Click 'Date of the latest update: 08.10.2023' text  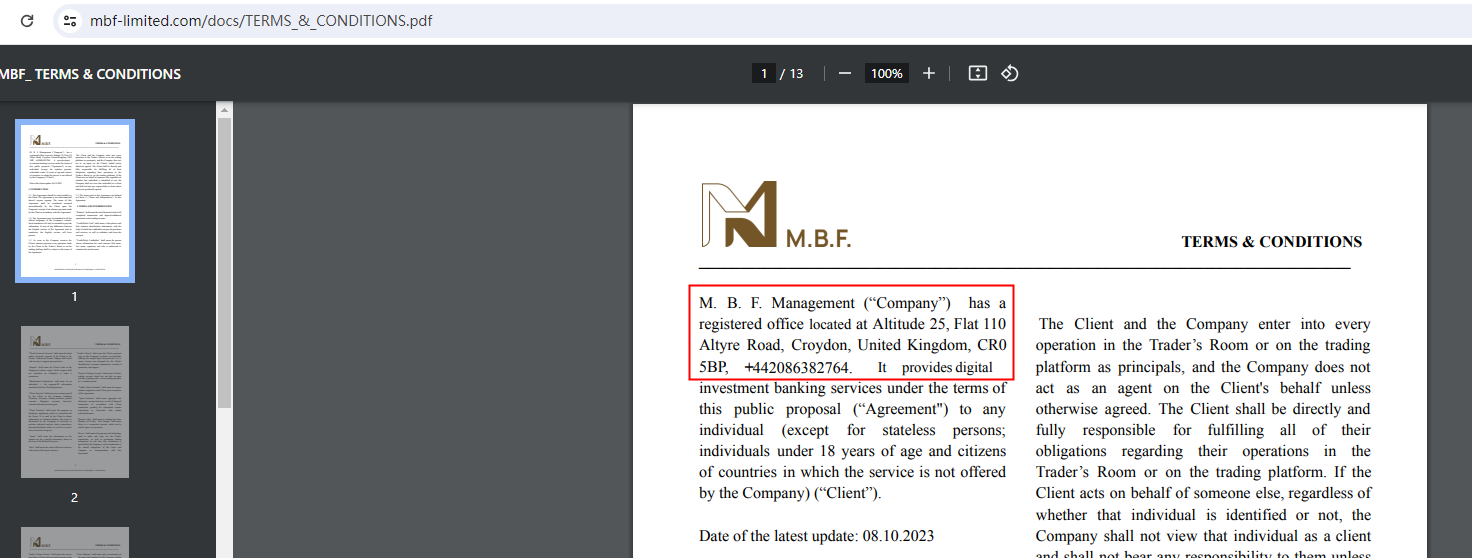(817, 536)
